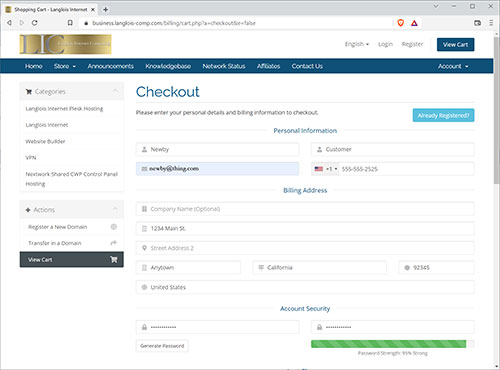Close the Shopping Cart browser tab
Screen dimensions: 500x370
[93, 10]
